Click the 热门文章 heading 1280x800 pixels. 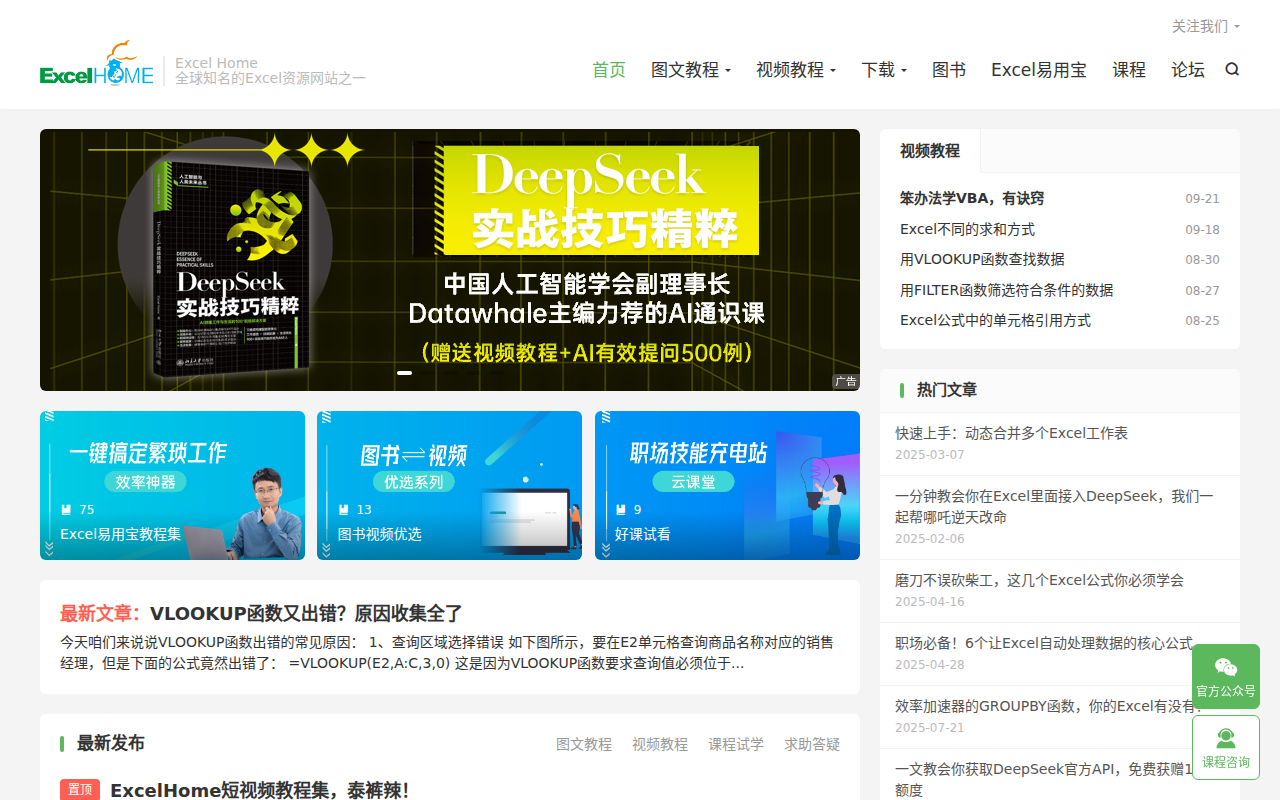click(947, 390)
